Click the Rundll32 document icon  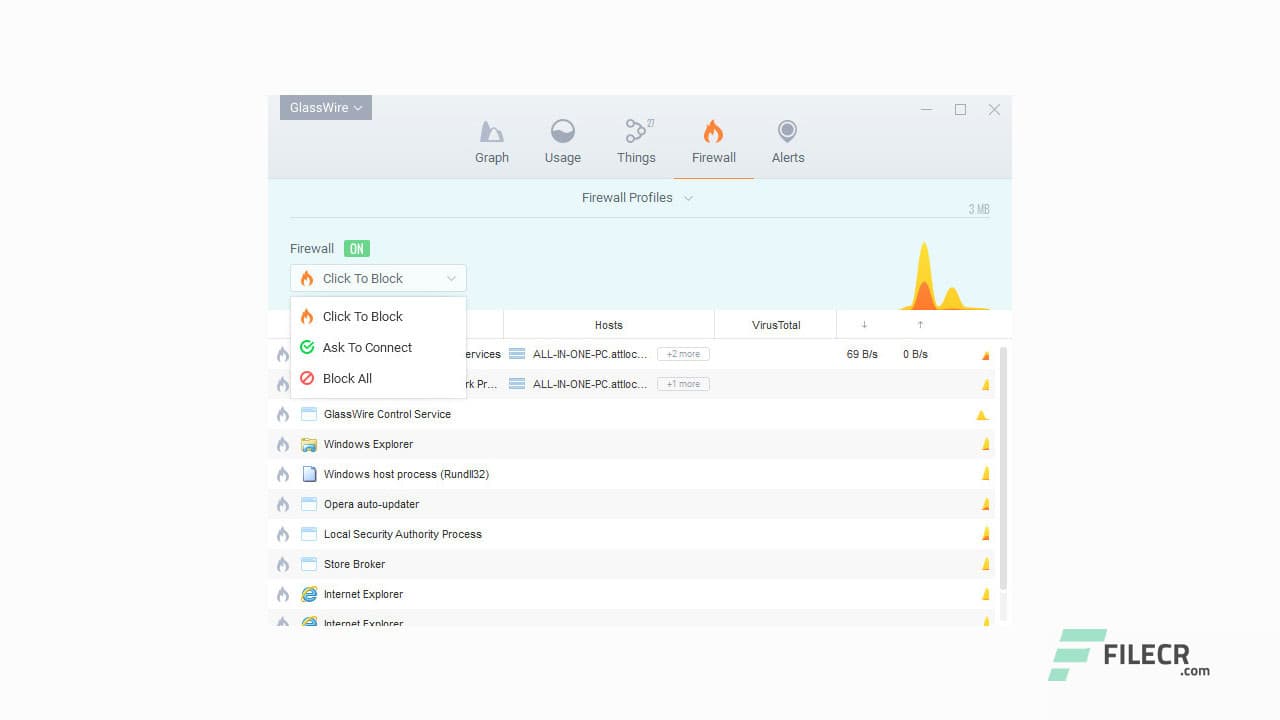309,474
